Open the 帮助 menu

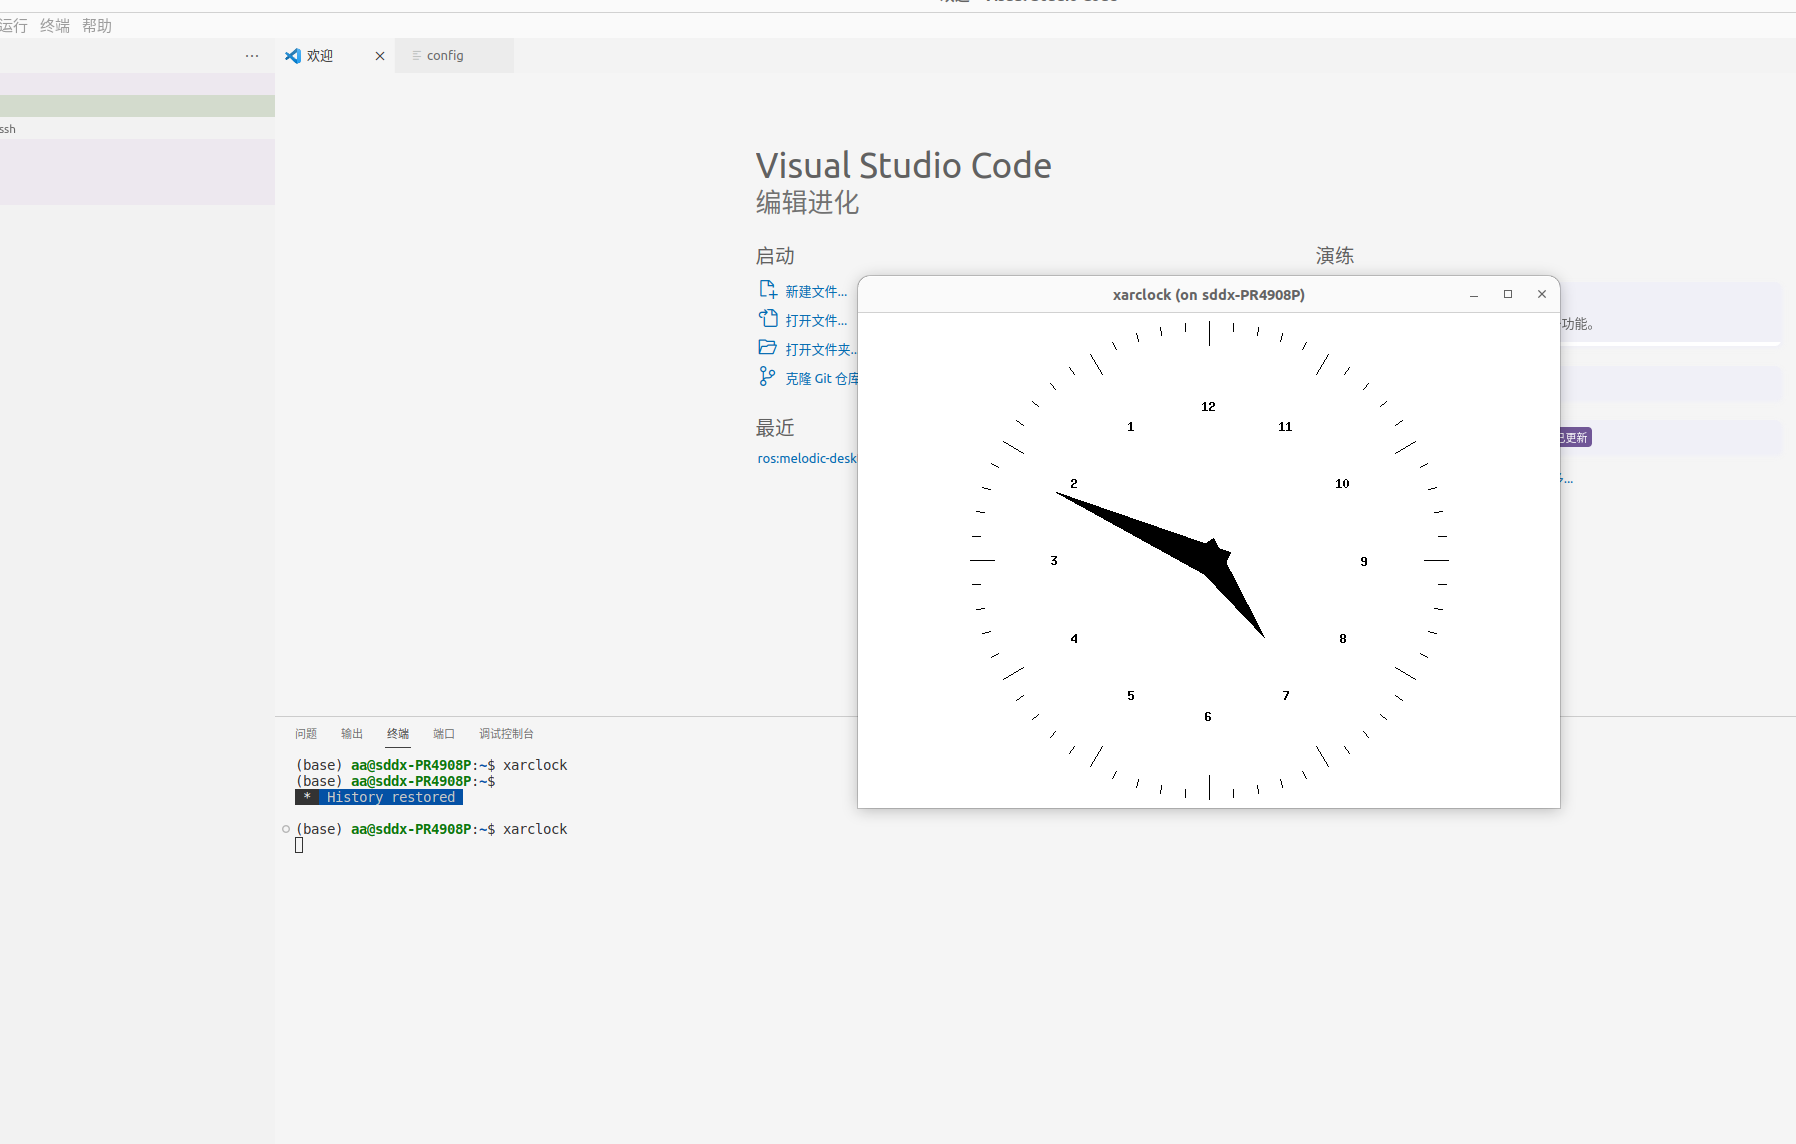click(x=97, y=26)
